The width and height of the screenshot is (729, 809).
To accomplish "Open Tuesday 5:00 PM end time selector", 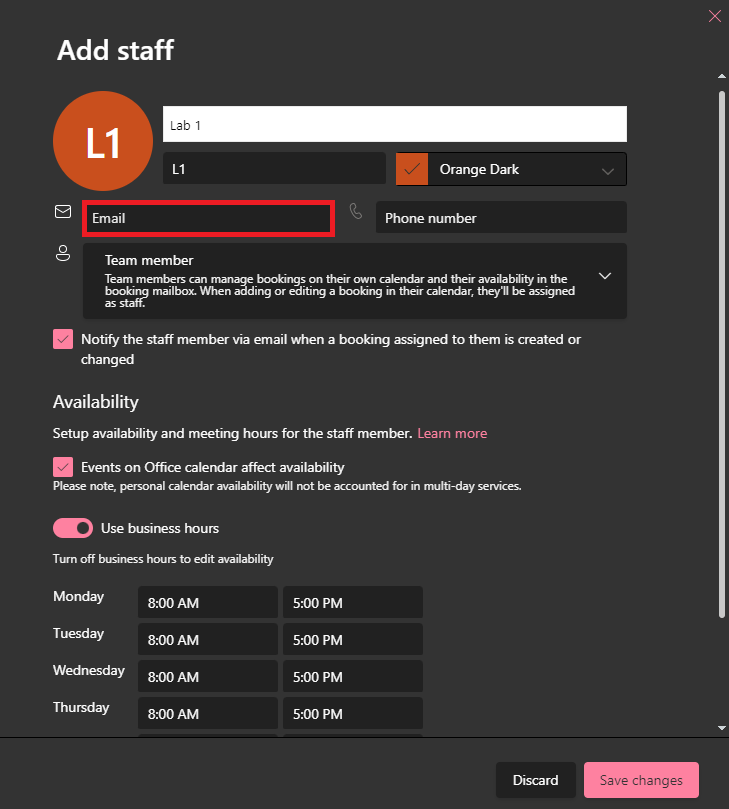I will tap(352, 638).
